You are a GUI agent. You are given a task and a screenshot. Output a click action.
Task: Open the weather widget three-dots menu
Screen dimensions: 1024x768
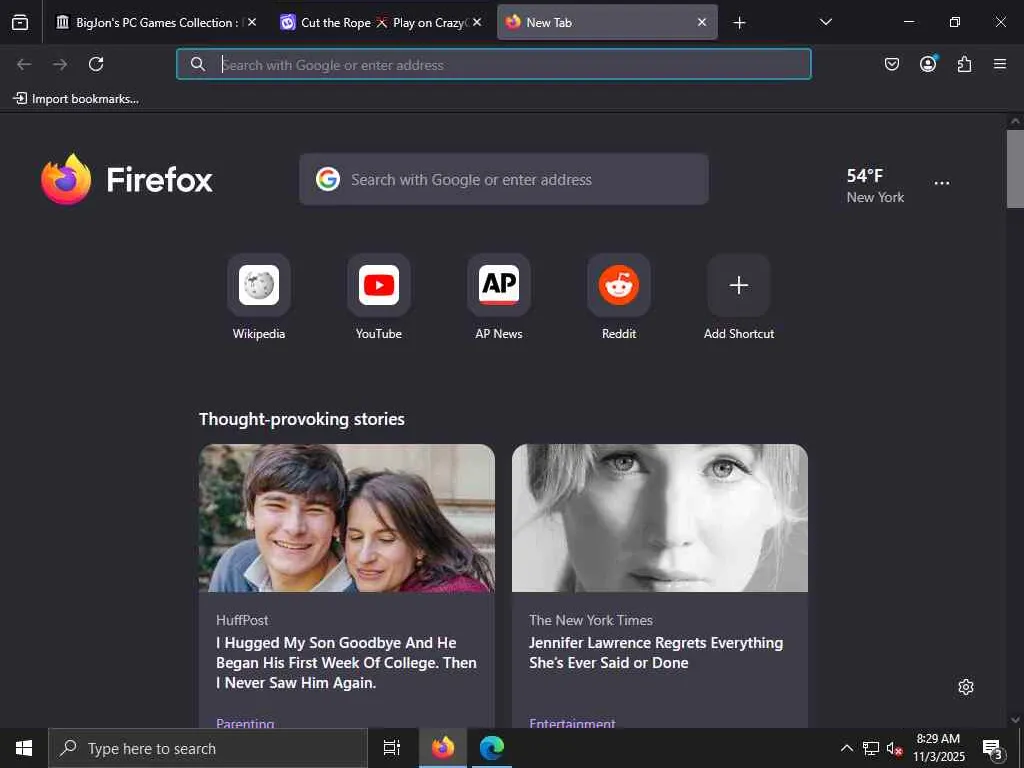(x=942, y=184)
